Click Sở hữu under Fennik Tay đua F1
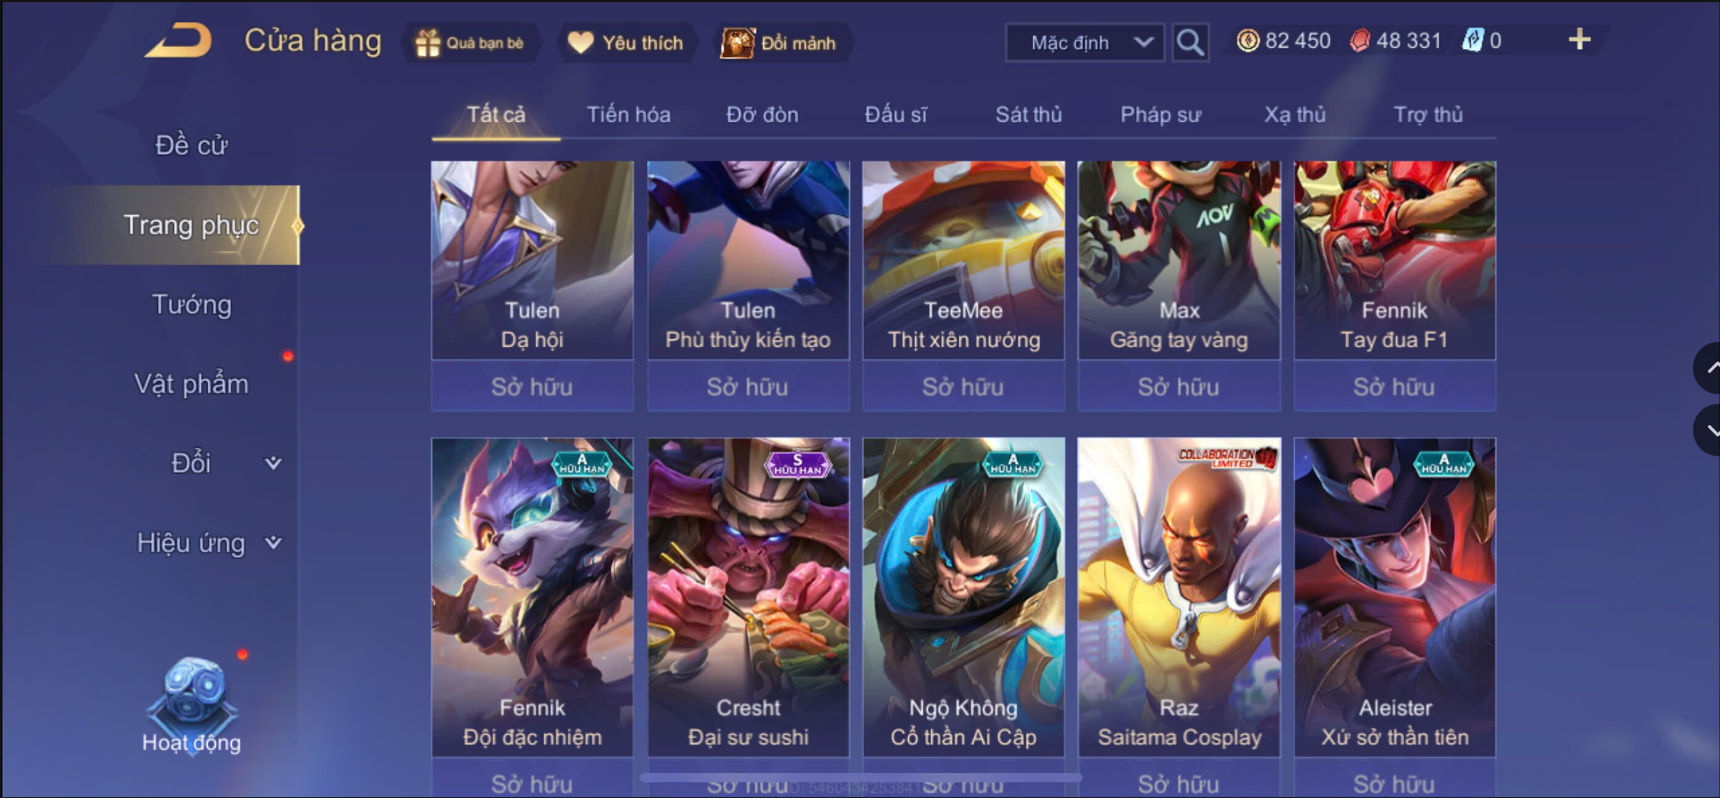 (1394, 386)
